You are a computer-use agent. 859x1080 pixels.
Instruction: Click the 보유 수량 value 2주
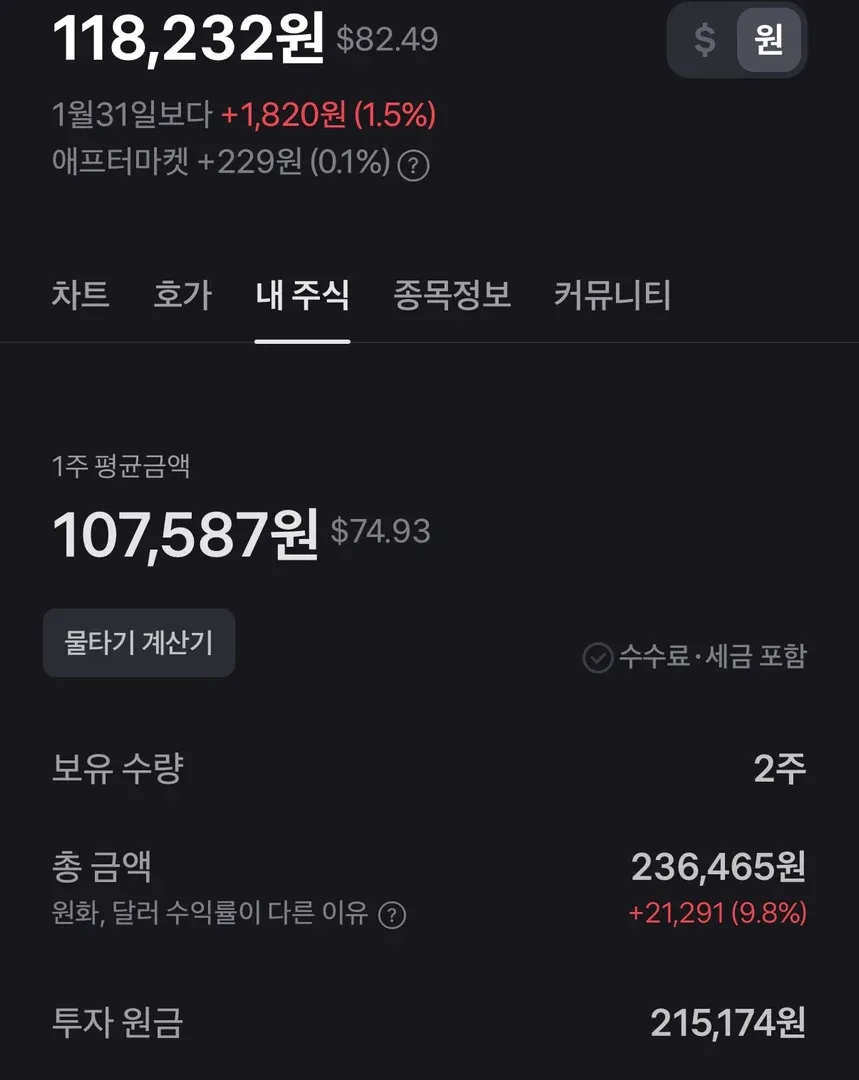point(780,769)
